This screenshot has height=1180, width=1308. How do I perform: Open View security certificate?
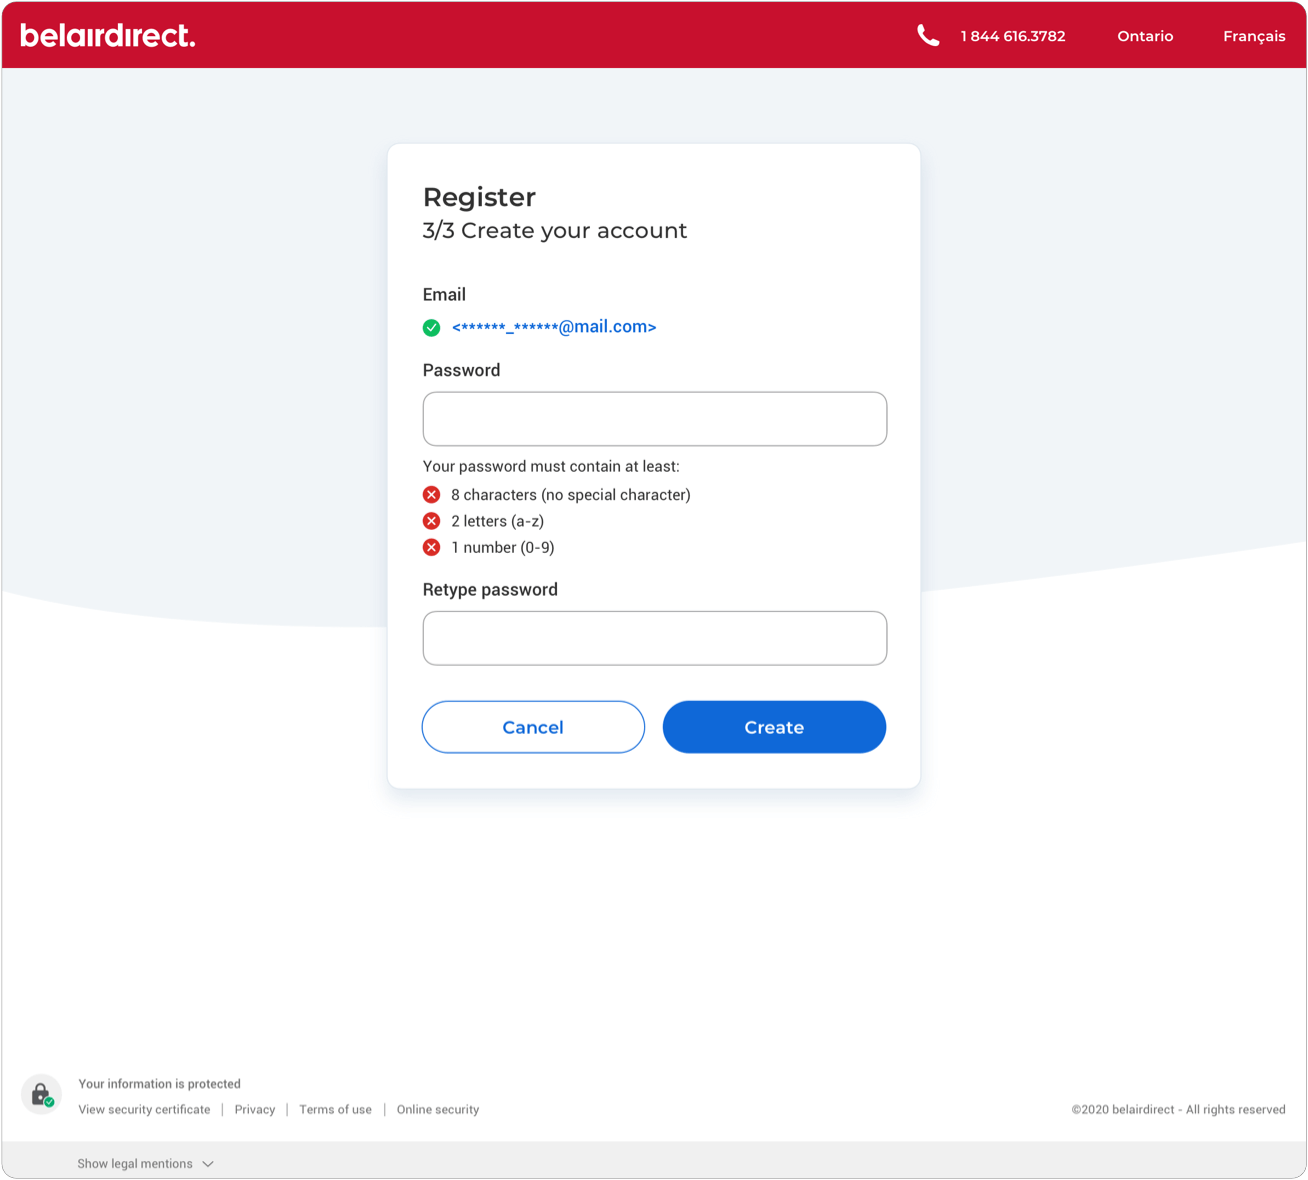(144, 1109)
